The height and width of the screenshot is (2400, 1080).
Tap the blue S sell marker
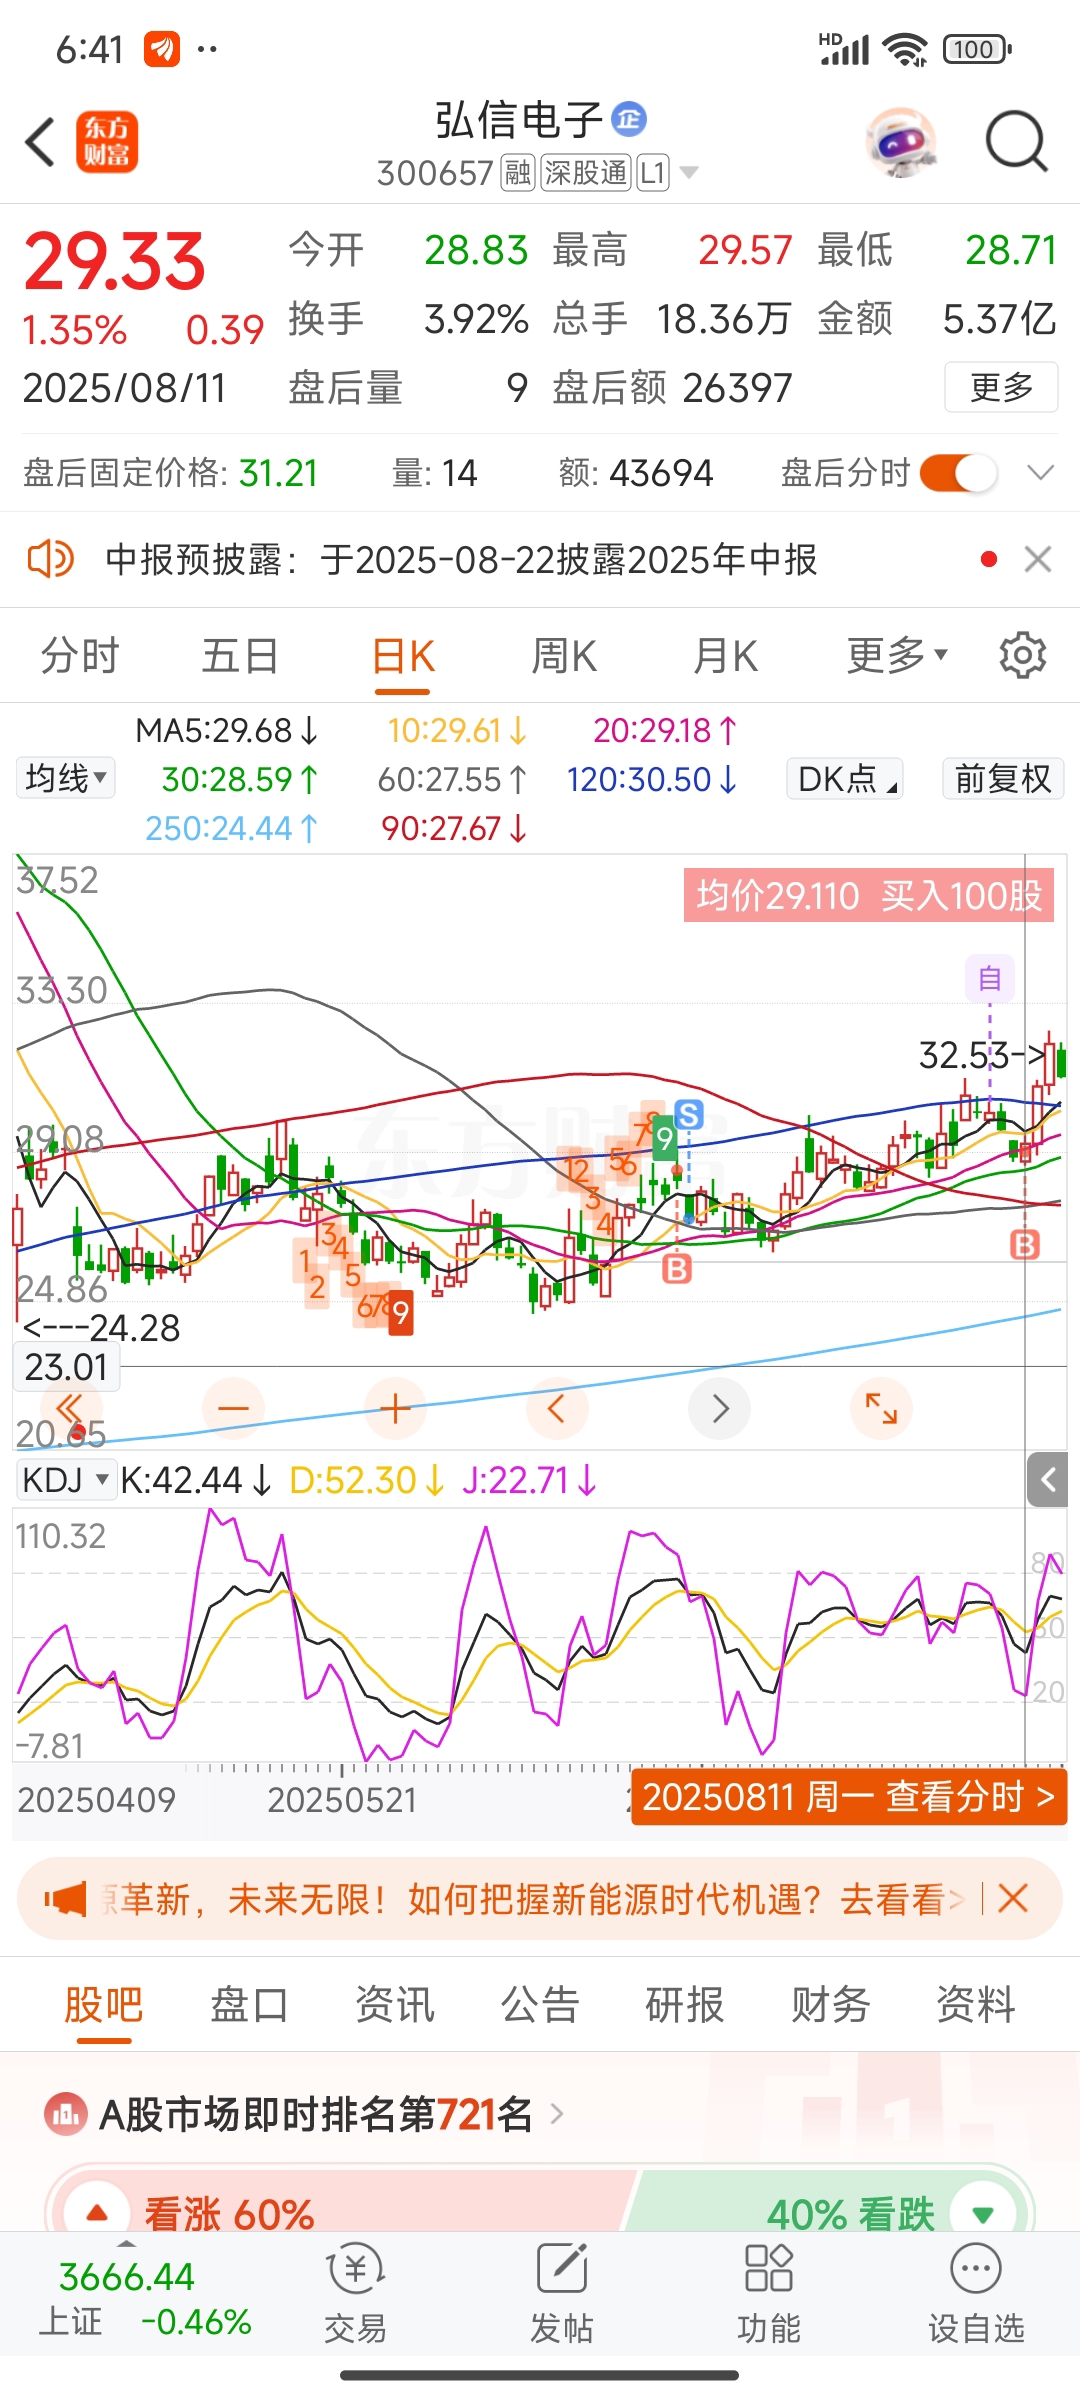pyautogui.click(x=689, y=1113)
